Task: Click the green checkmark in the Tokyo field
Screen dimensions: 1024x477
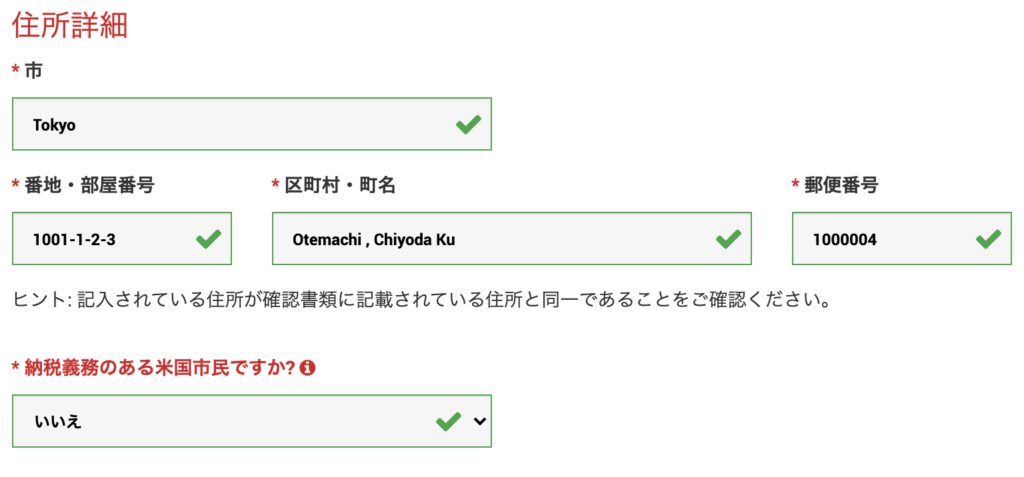Action: 468,125
